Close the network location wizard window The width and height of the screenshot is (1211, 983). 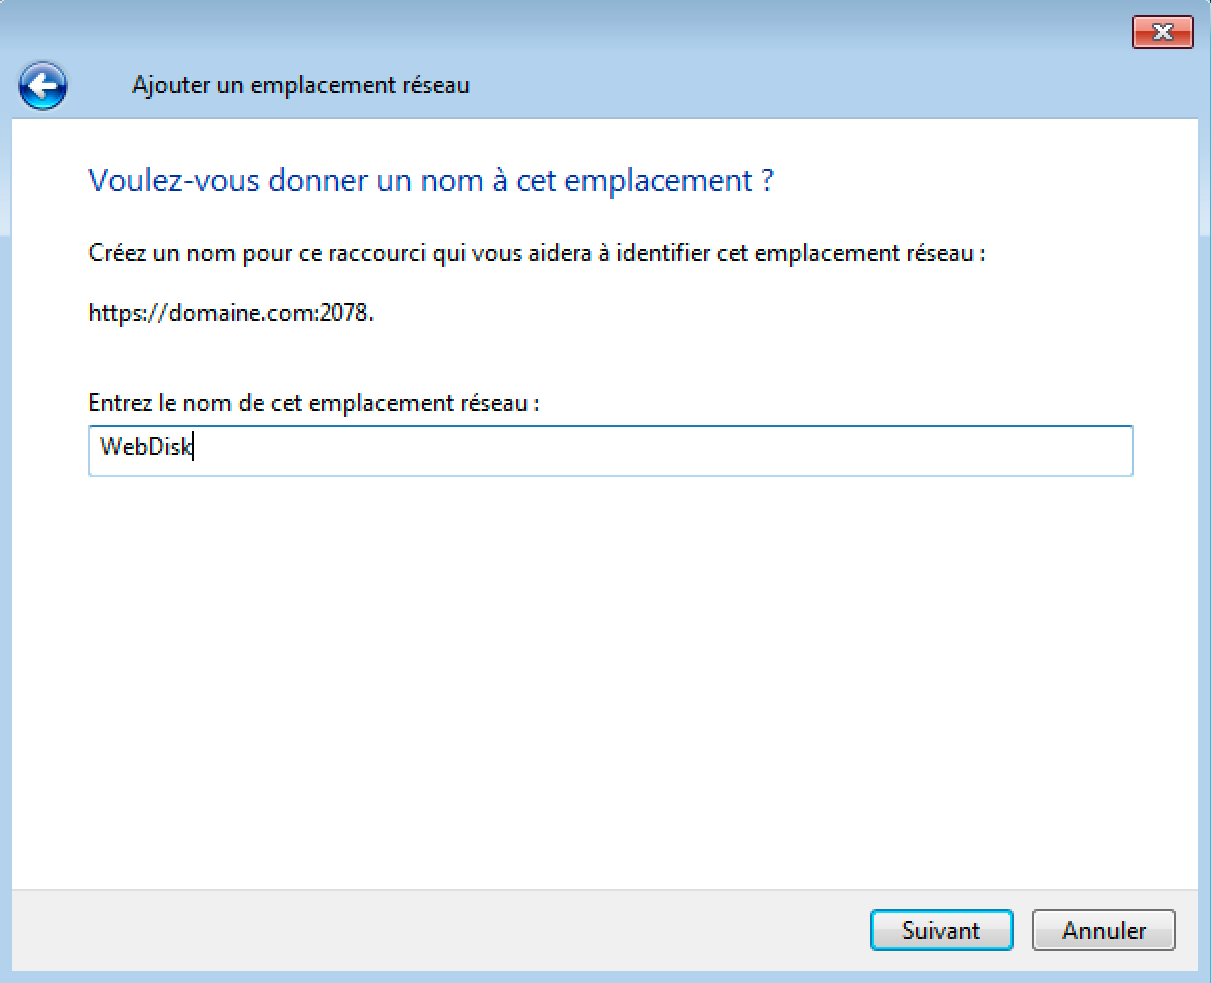point(1163,32)
